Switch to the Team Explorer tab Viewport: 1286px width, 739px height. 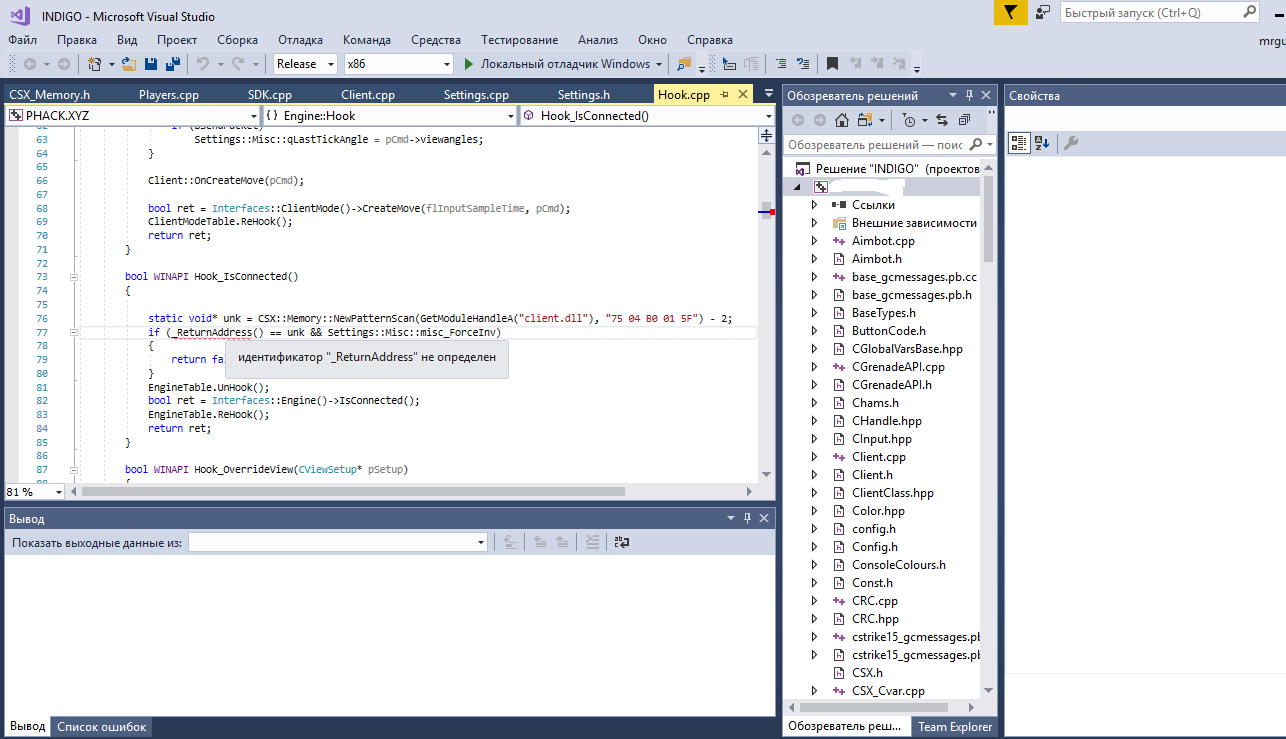(955, 727)
